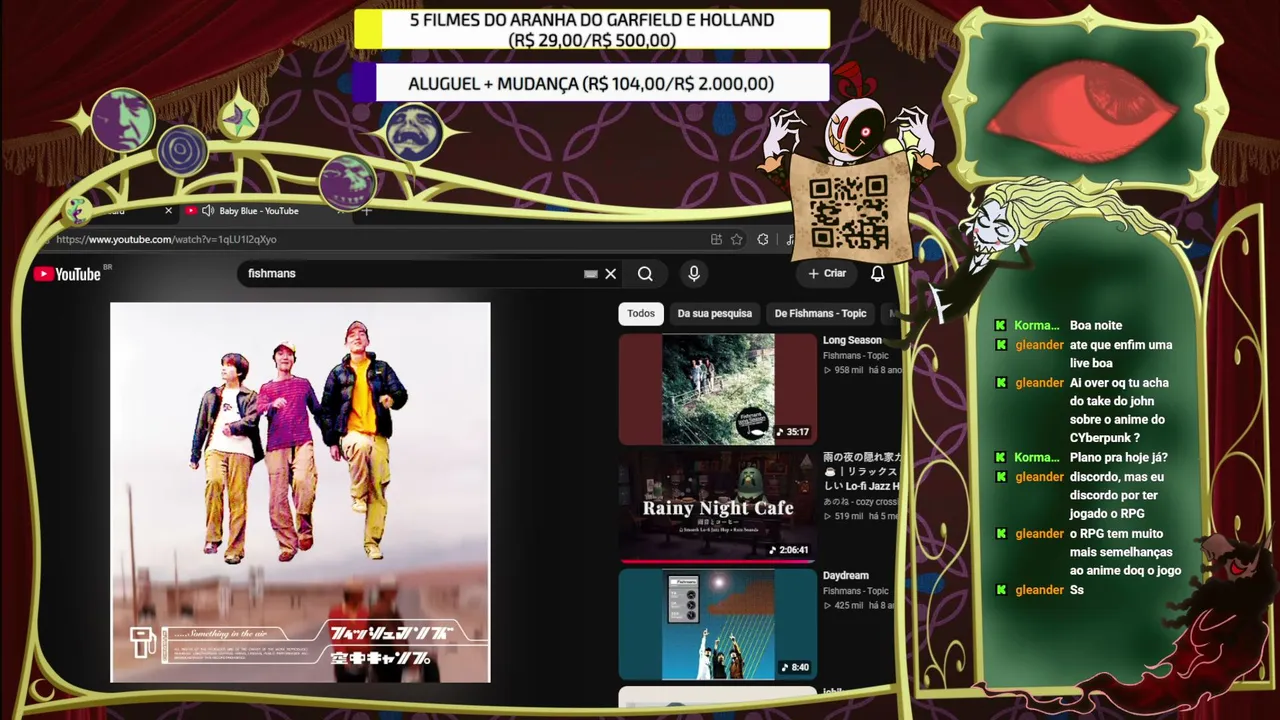Open the Daydream video thumbnail
This screenshot has height=720, width=1280.
point(718,624)
